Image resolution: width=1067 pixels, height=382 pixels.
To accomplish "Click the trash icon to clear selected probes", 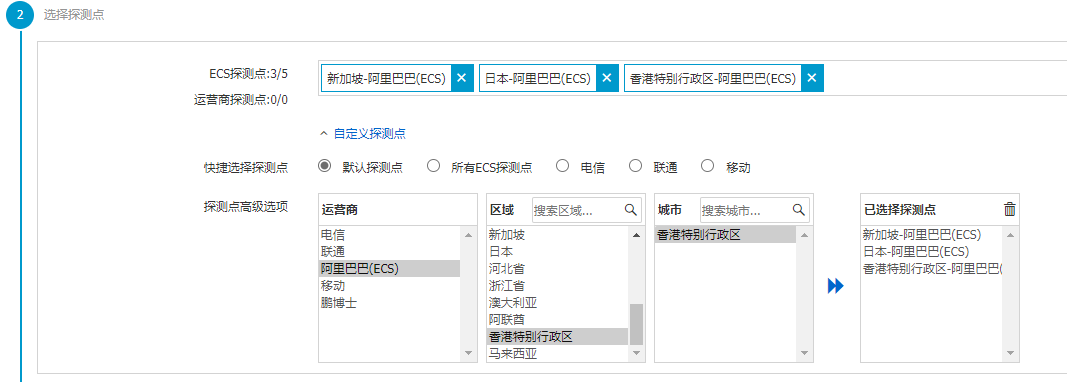I will (1010, 210).
